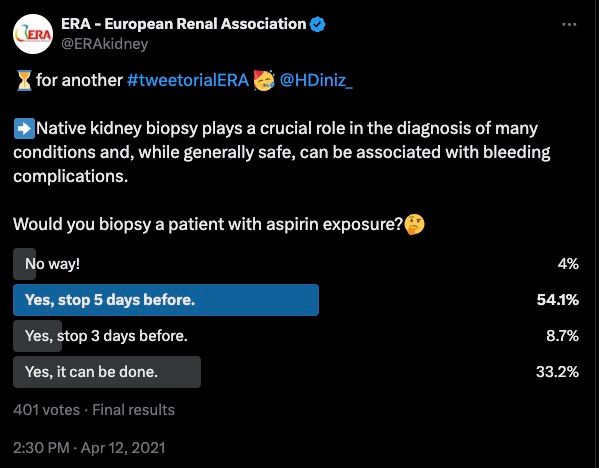Click the tweet text about native kidney biopsy
599x468 pixels.
[282, 152]
